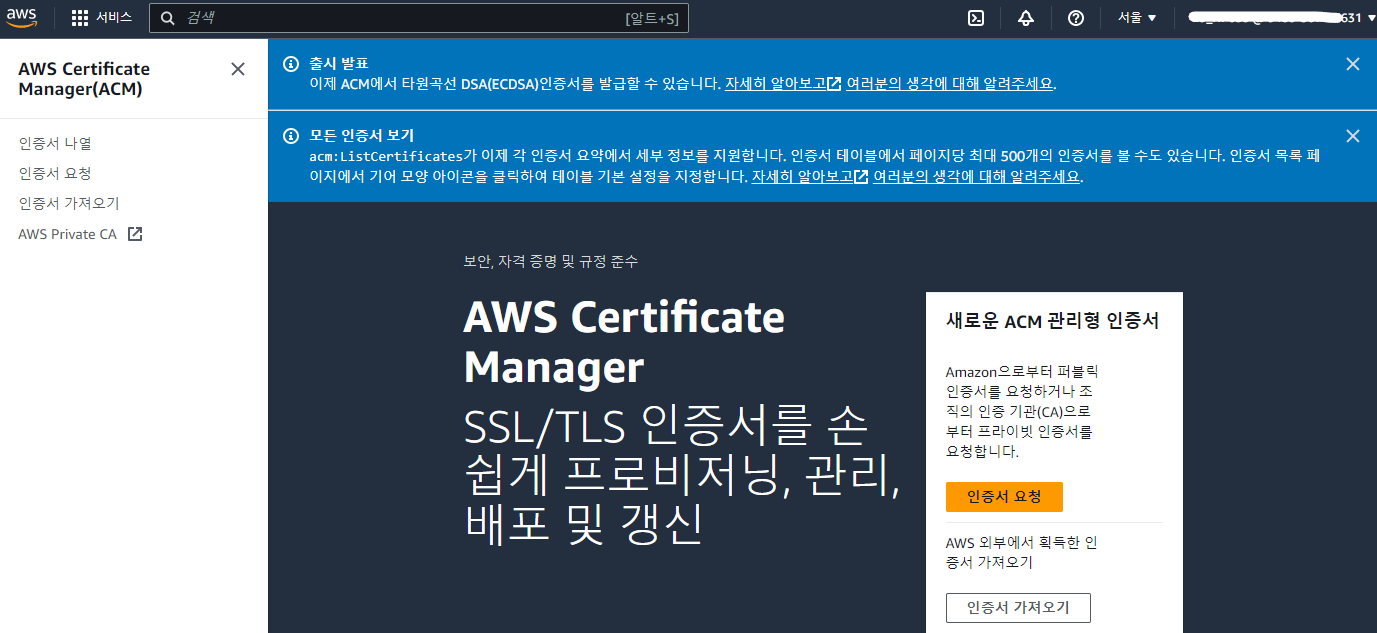Screen dimensions: 1377x633
Task: Click info icon beside 출시 발표
Action: click(291, 64)
